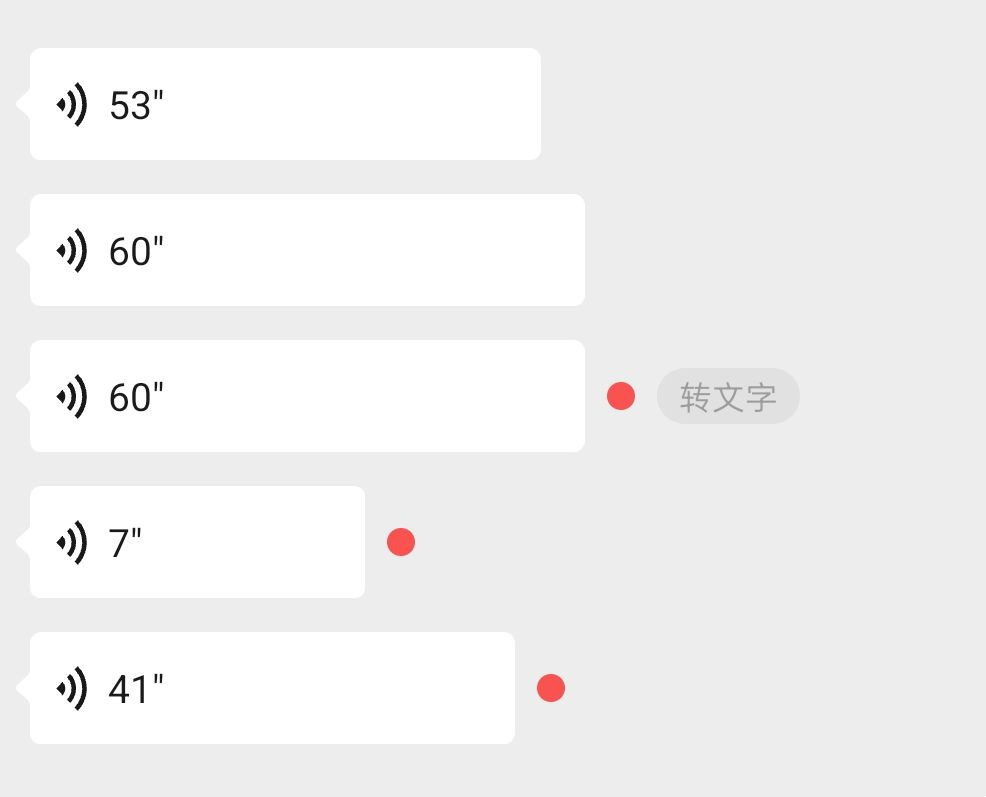Tap the 转文字 convert-to-text button
Screen dimensions: 986x797
click(728, 396)
